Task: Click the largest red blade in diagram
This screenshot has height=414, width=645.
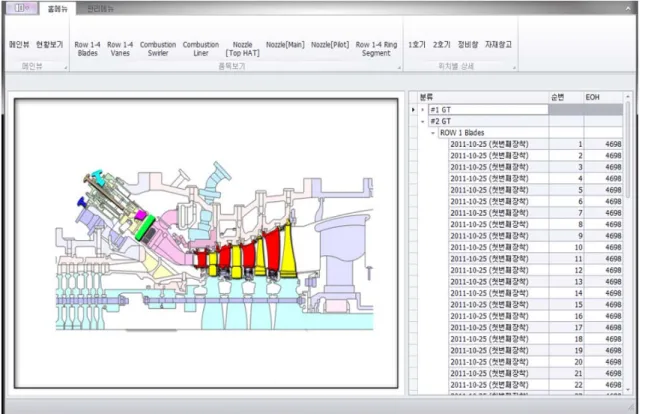Action: (x=272, y=250)
